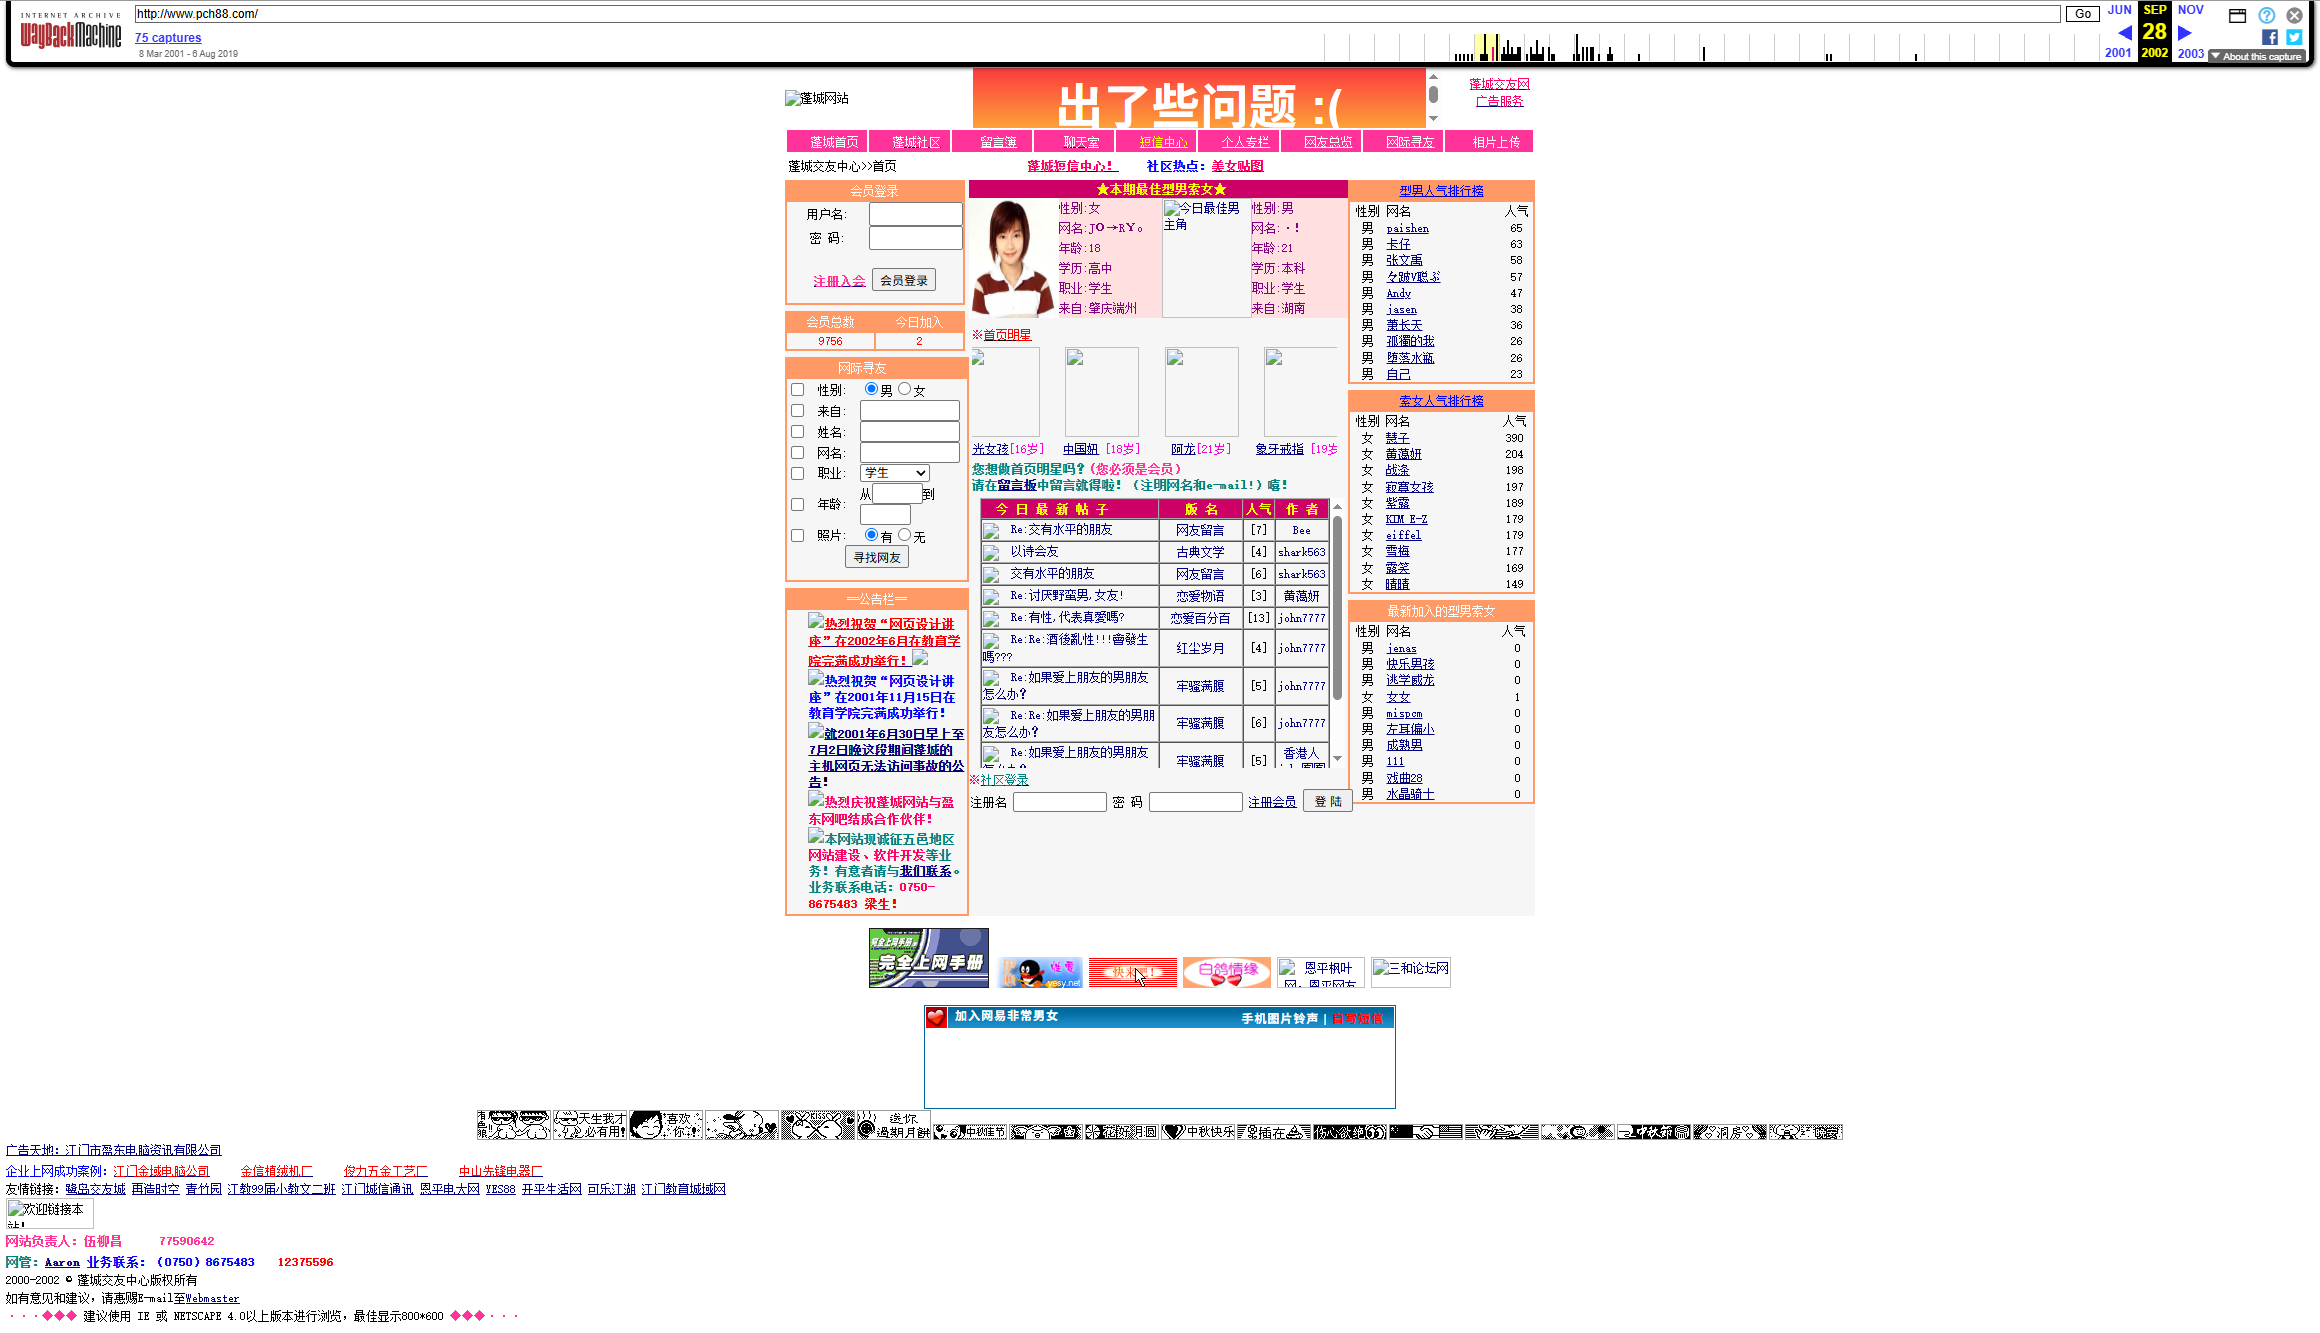This screenshot has height=1333, width=2320.
Task: Open the Webmaster email link
Action: (212, 1299)
